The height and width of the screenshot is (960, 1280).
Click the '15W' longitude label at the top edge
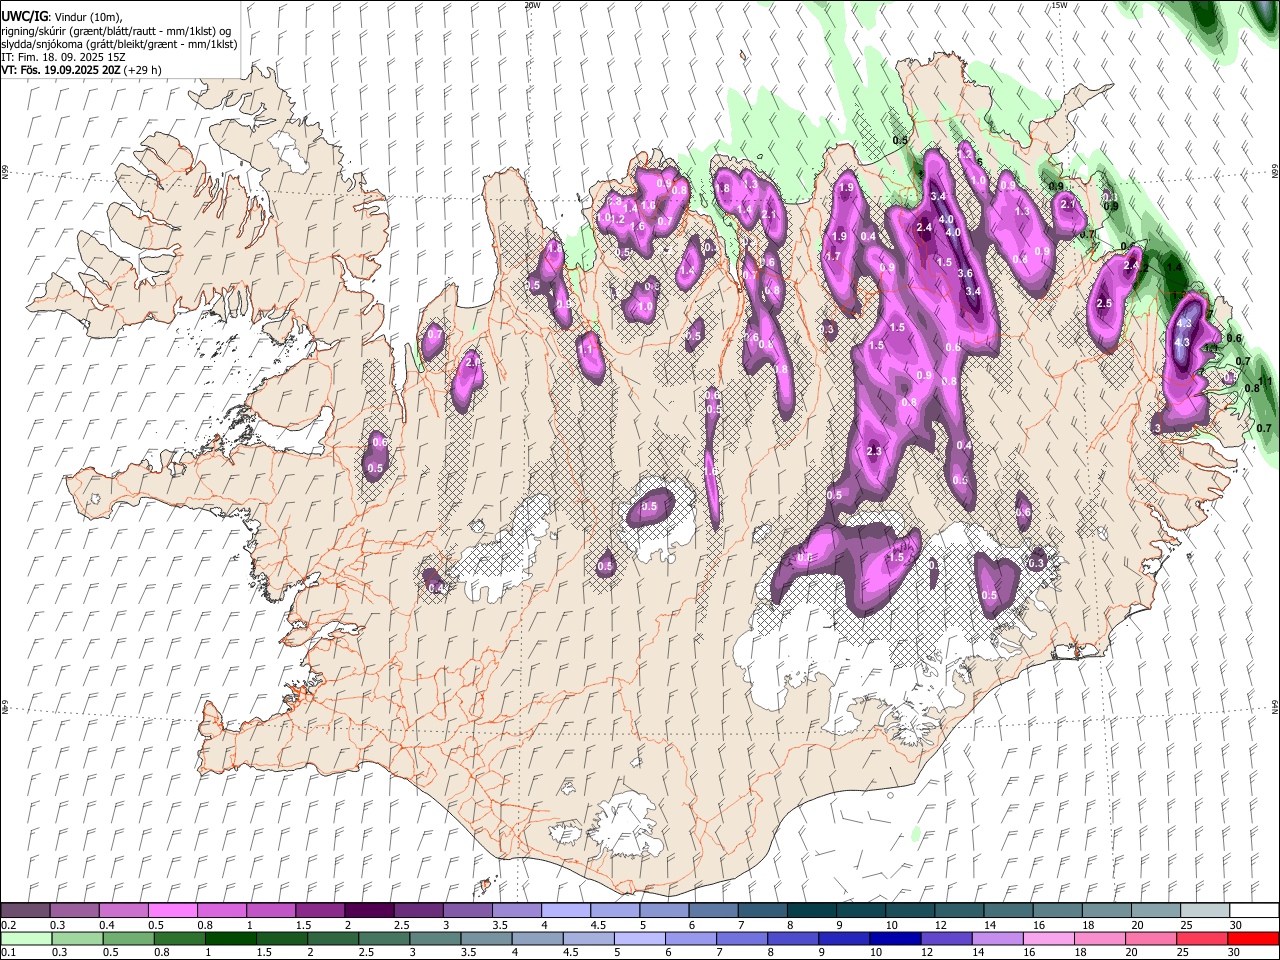coord(1059,5)
